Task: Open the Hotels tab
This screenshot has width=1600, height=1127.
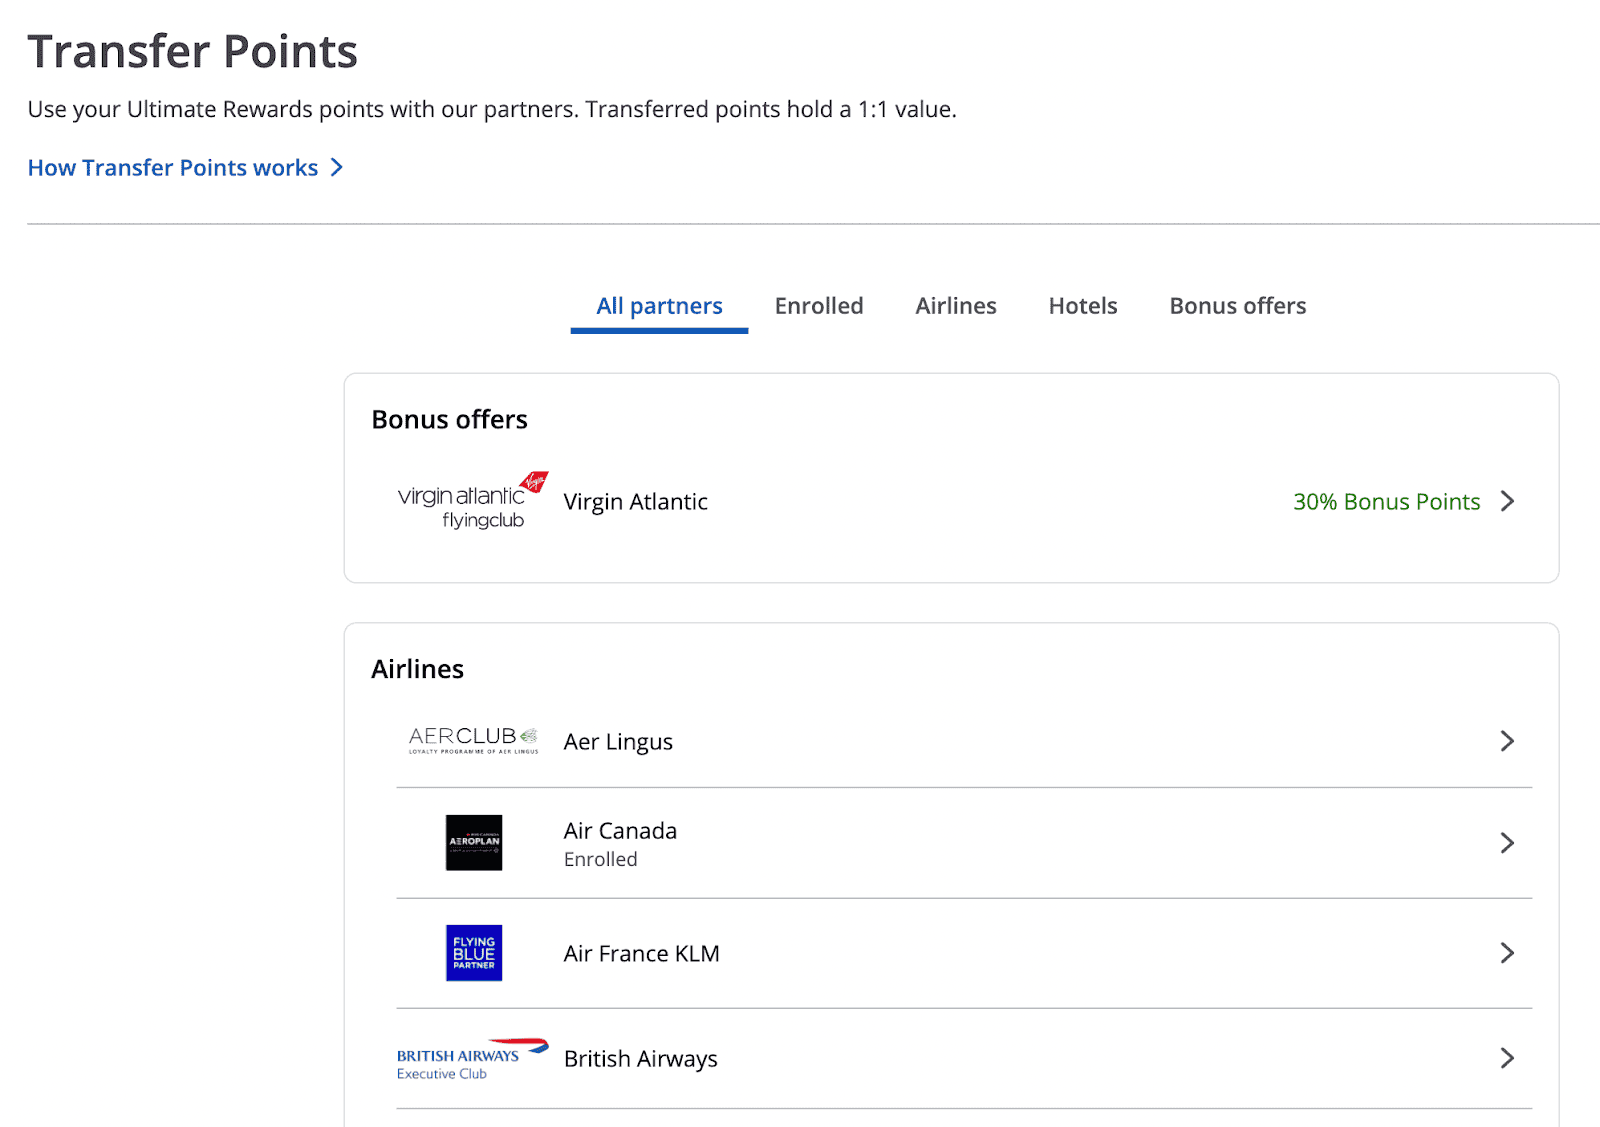Action: pos(1083,306)
